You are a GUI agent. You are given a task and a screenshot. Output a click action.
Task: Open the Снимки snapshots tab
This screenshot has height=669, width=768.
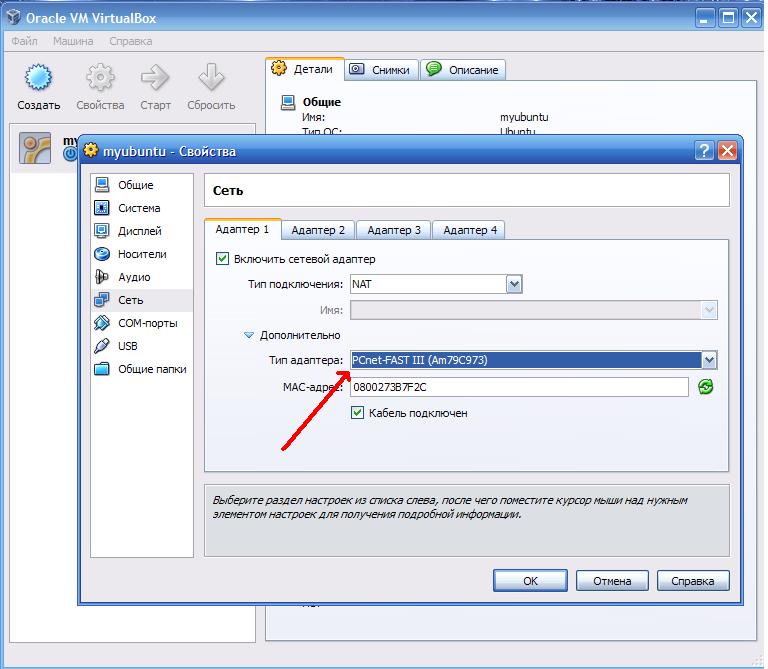pos(382,70)
